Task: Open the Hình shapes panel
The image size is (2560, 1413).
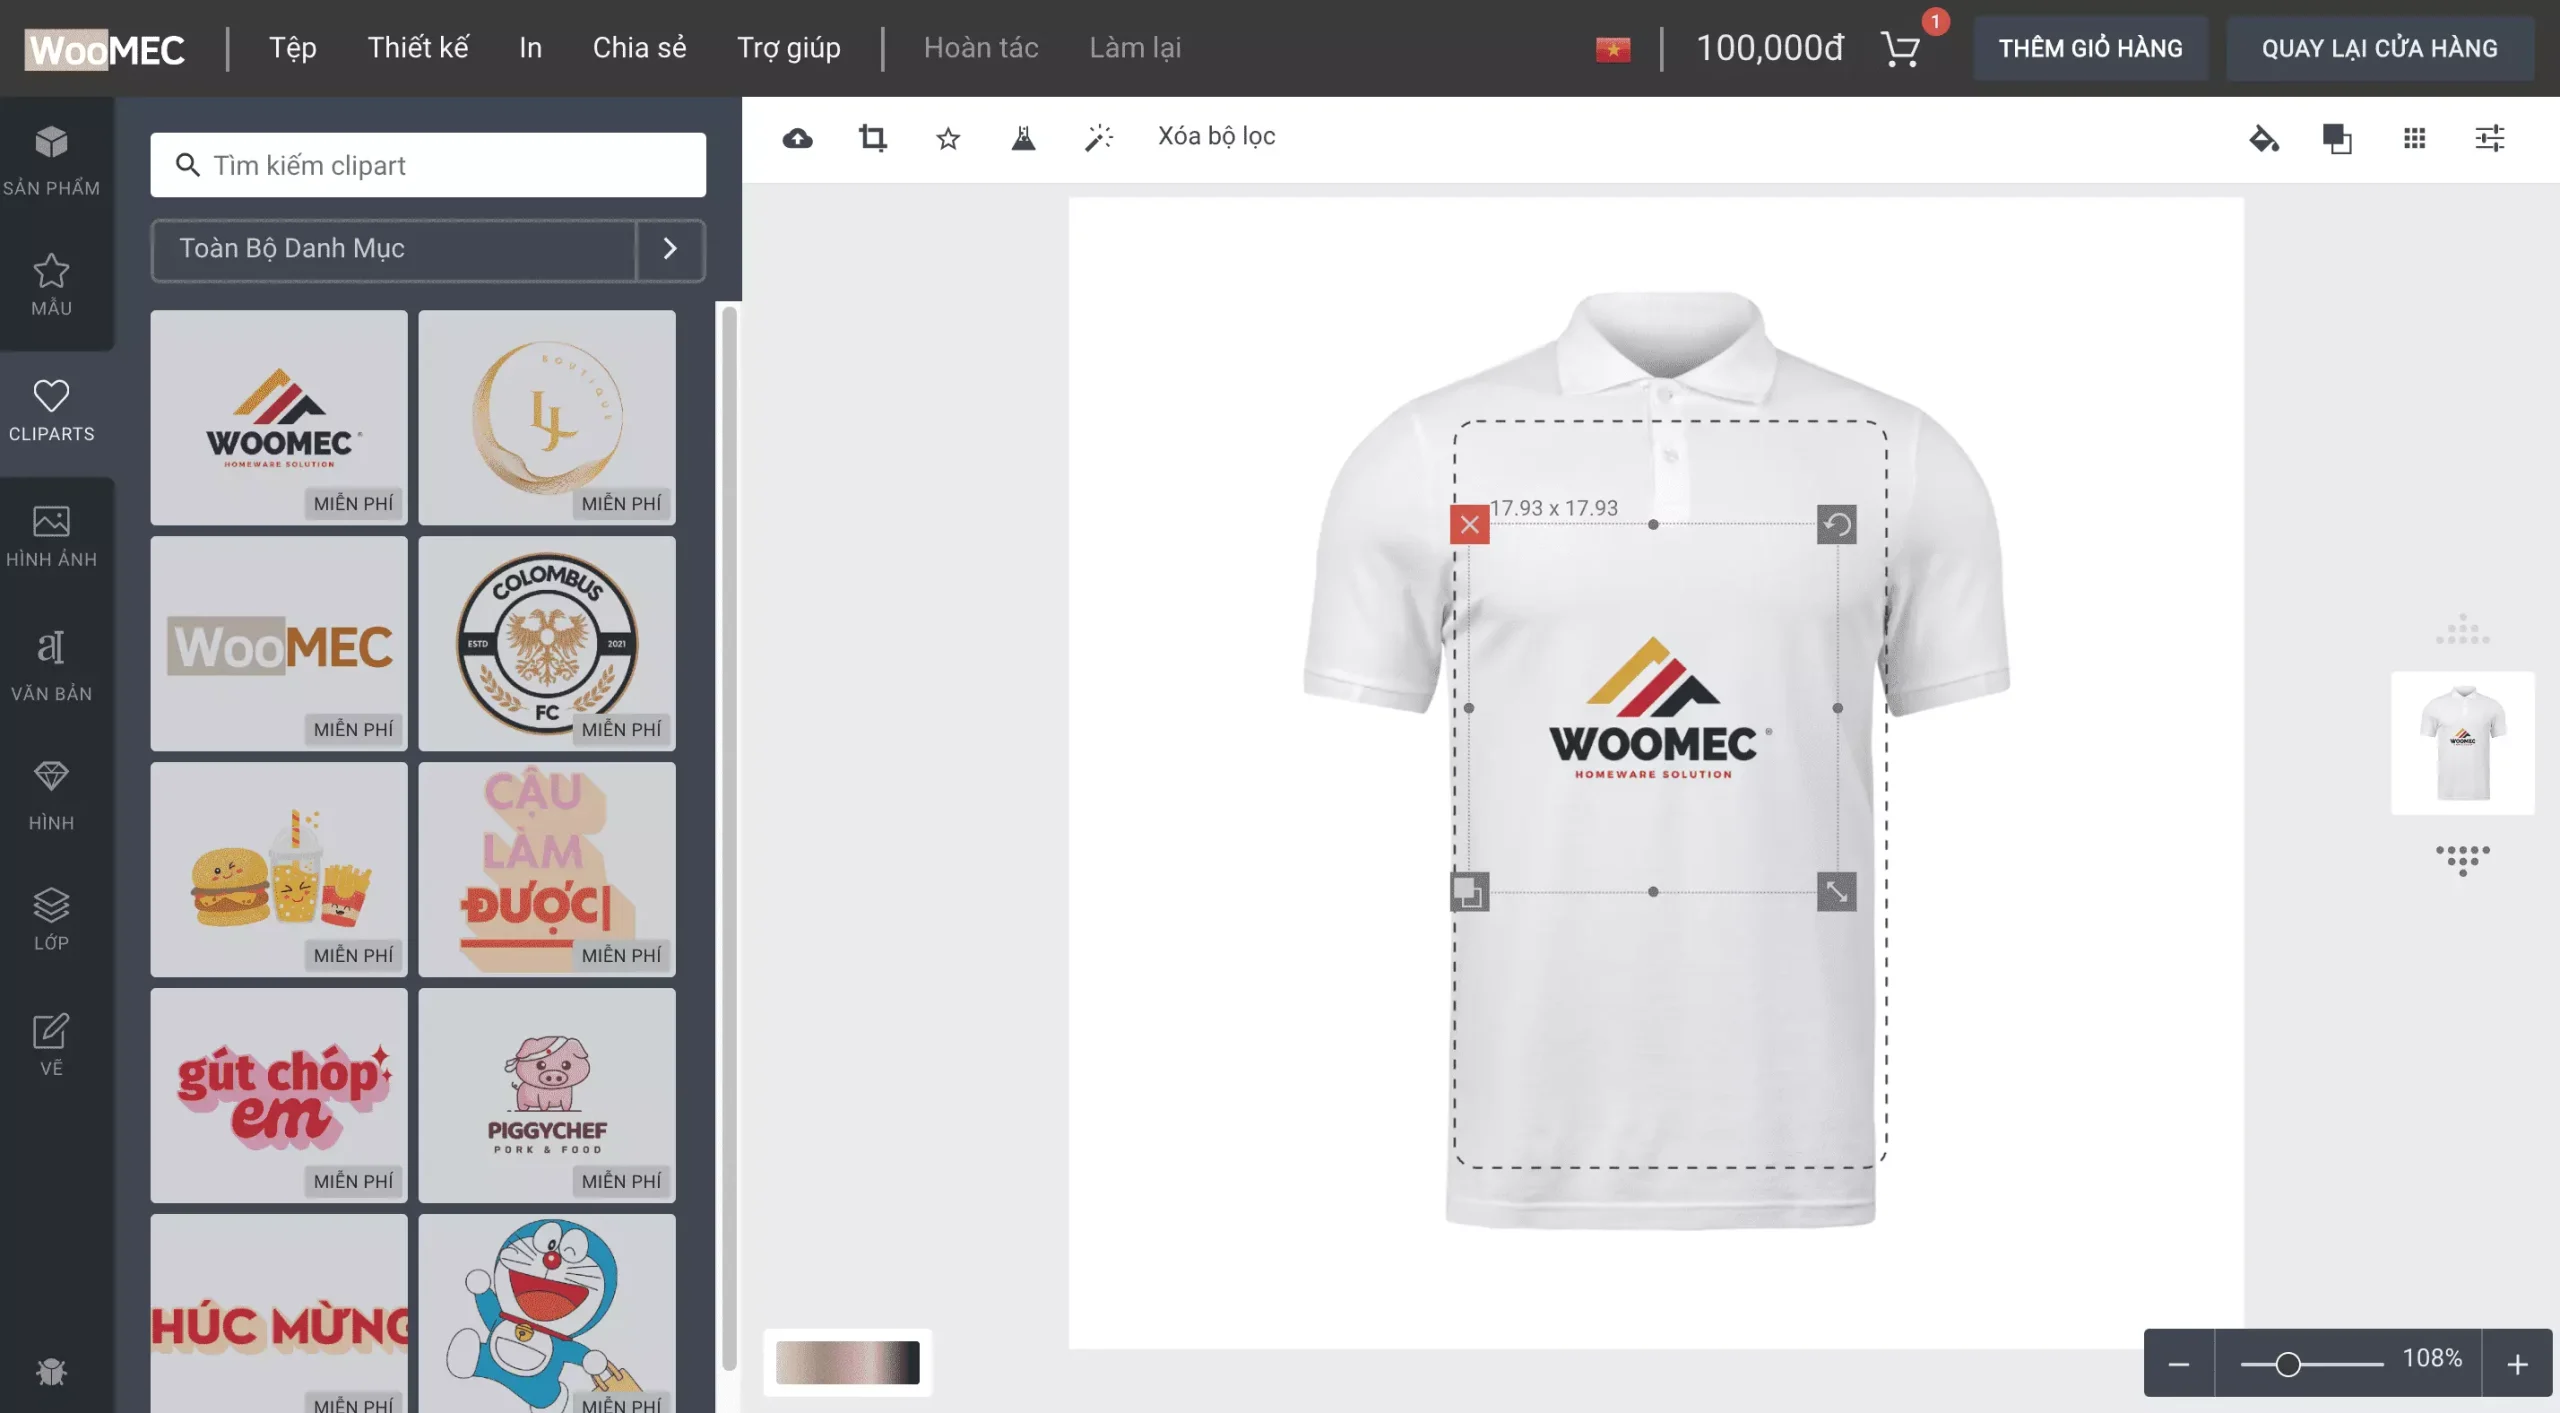Action: [51, 795]
